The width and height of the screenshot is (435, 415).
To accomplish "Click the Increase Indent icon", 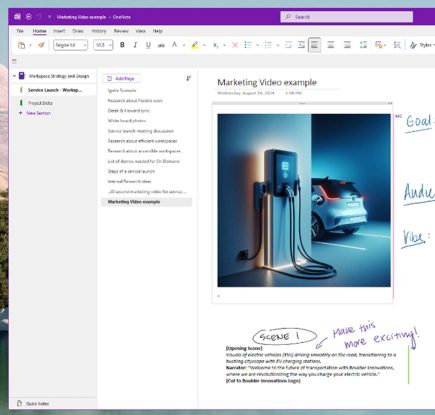I will pyautogui.click(x=301, y=45).
